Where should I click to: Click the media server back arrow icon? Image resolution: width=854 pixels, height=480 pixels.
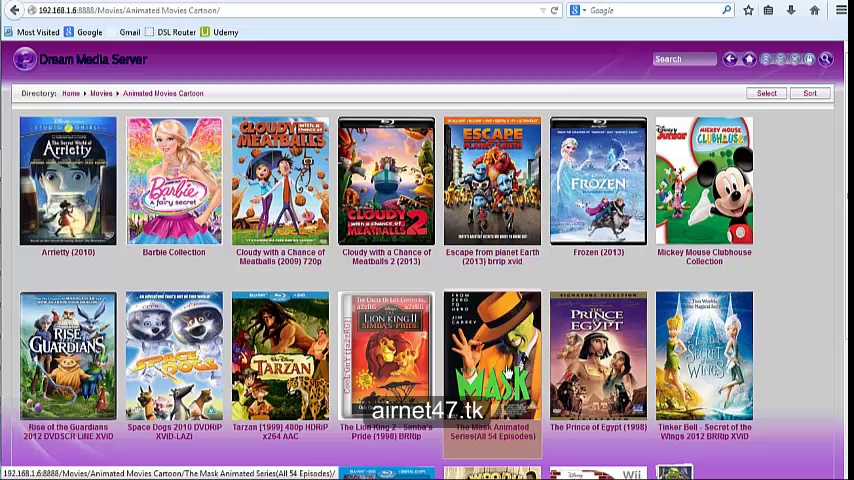click(x=730, y=59)
